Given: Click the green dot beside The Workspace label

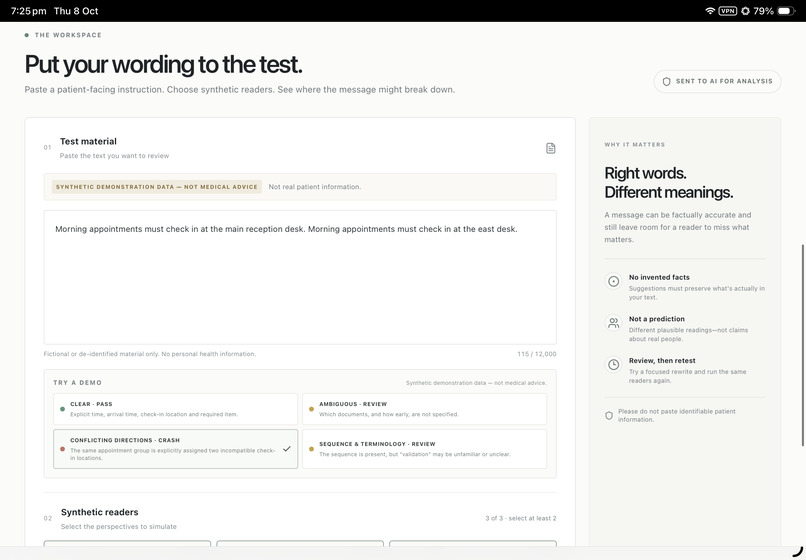Looking at the screenshot, I should pyautogui.click(x=27, y=35).
